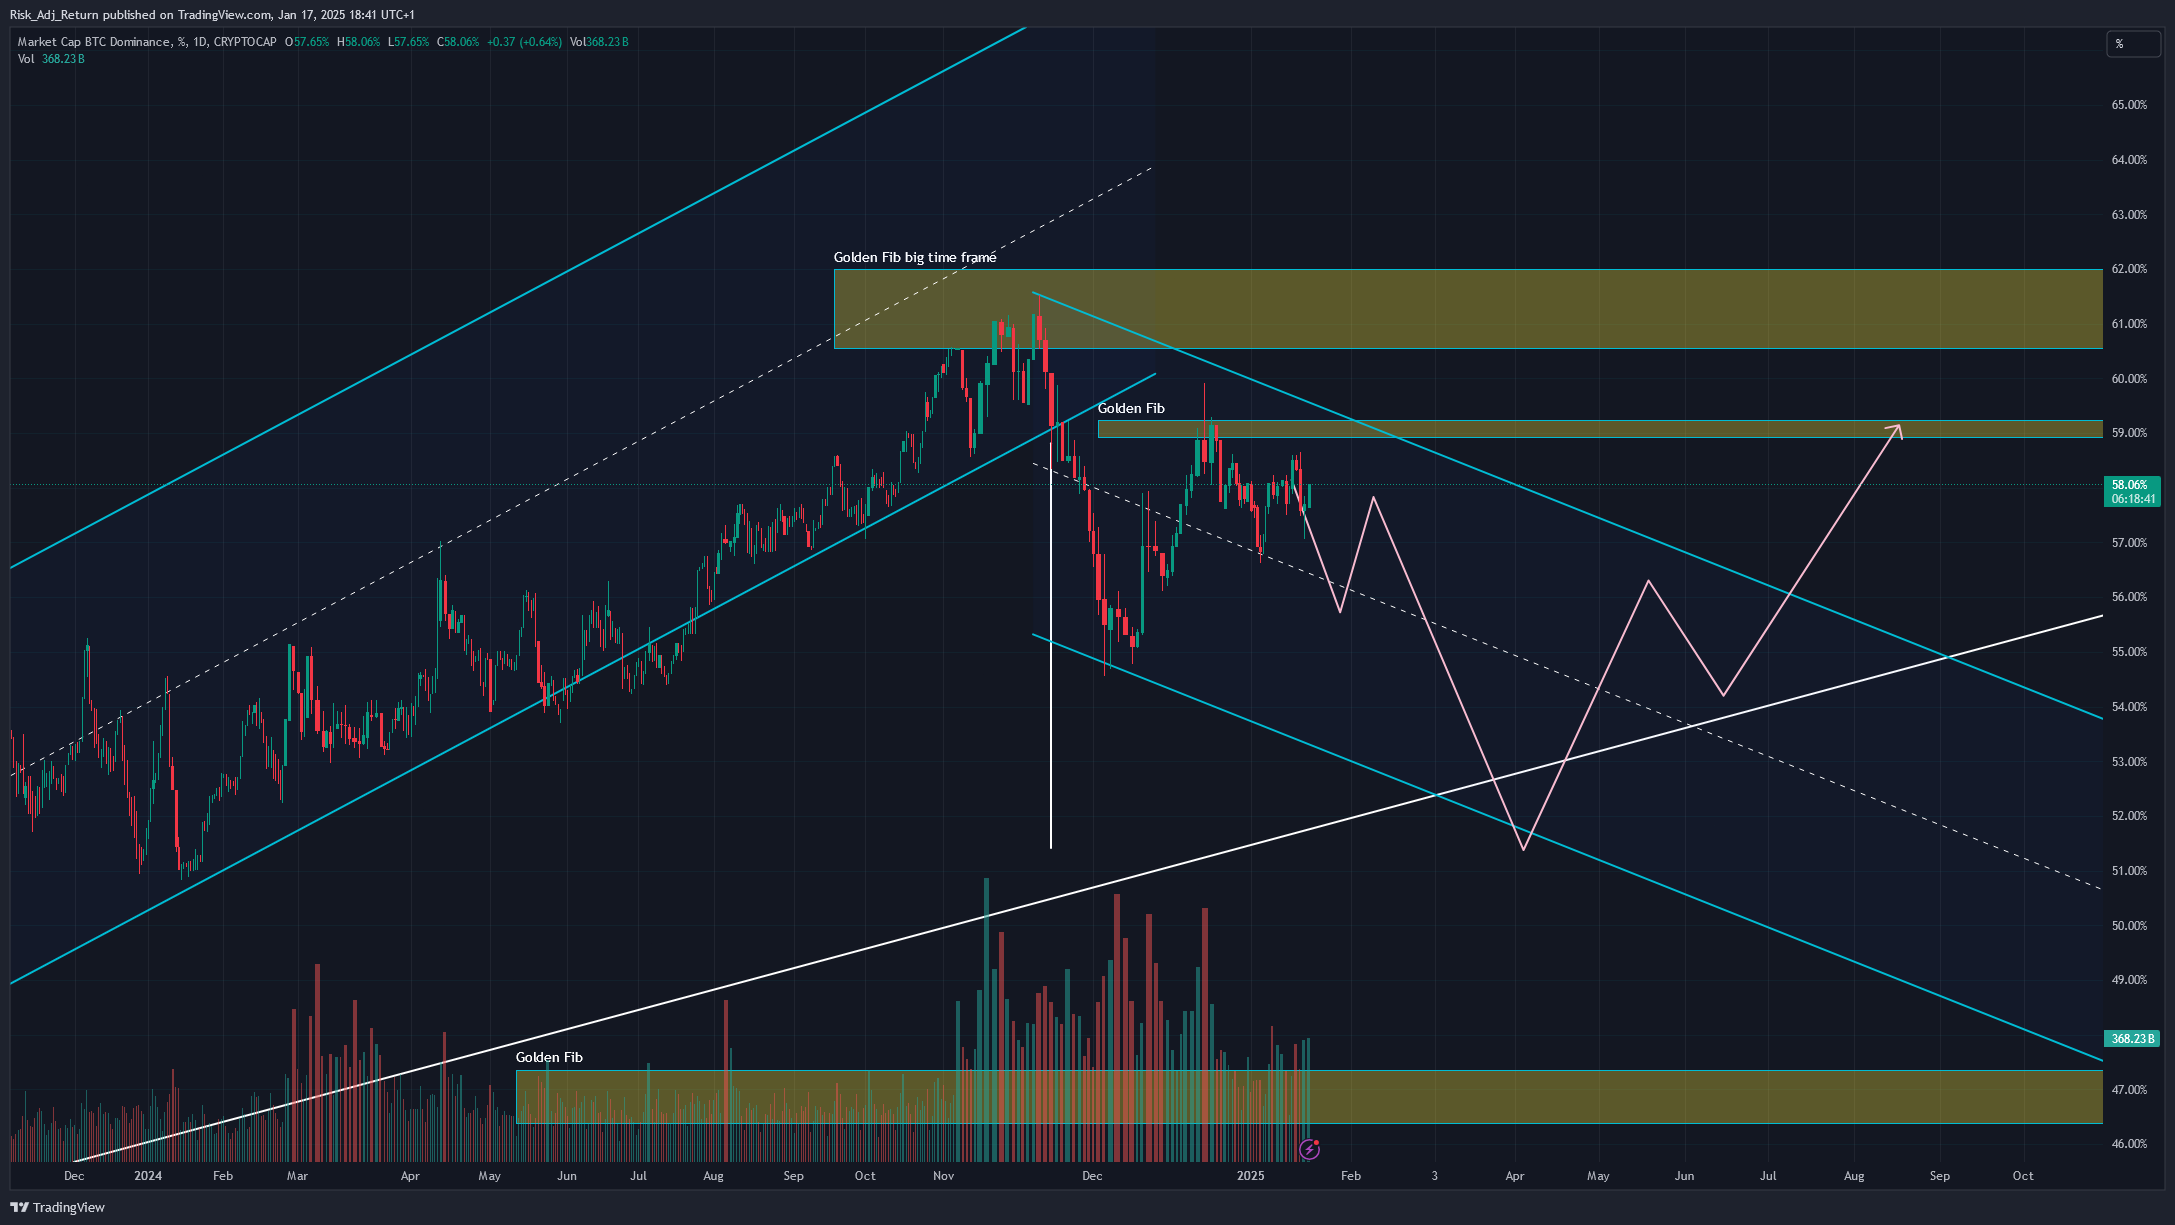
Task: Select the 'Golden Fib' label near 47%
Action: point(549,1057)
